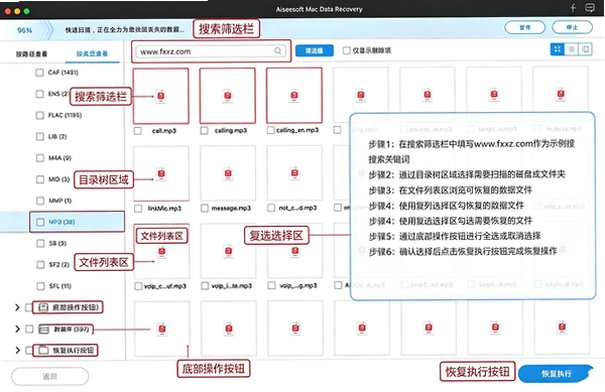This screenshot has height=392, width=605.
Task: Select the call.mp3 file icon
Action: coord(161,96)
